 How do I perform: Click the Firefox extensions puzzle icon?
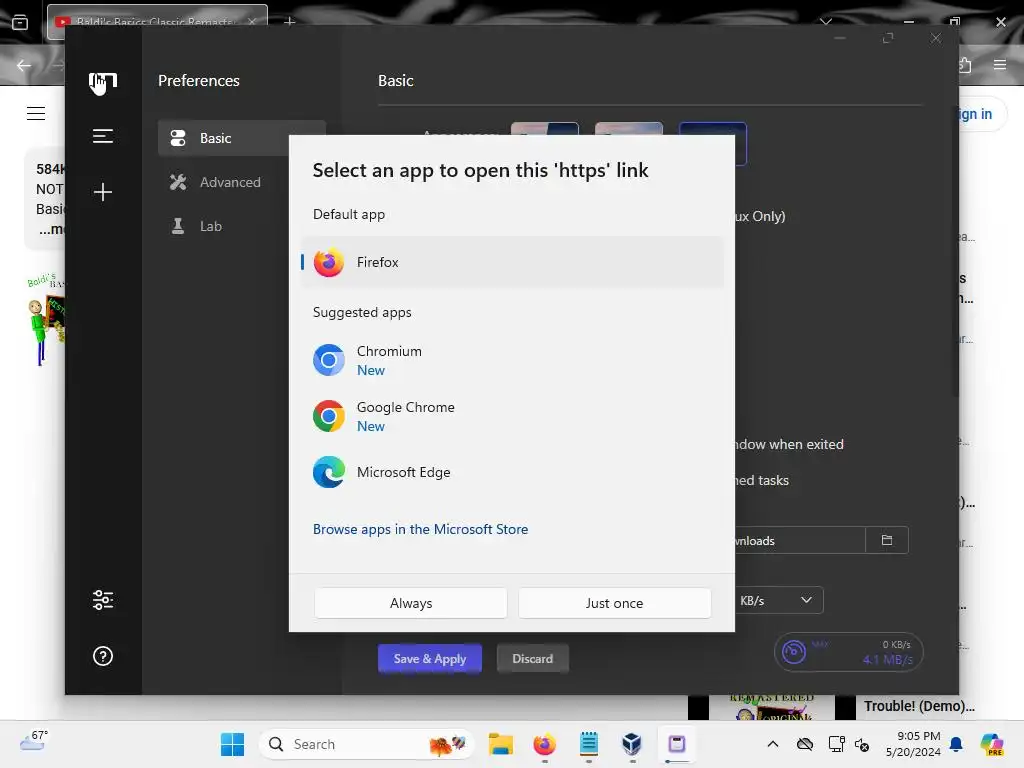(x=966, y=65)
